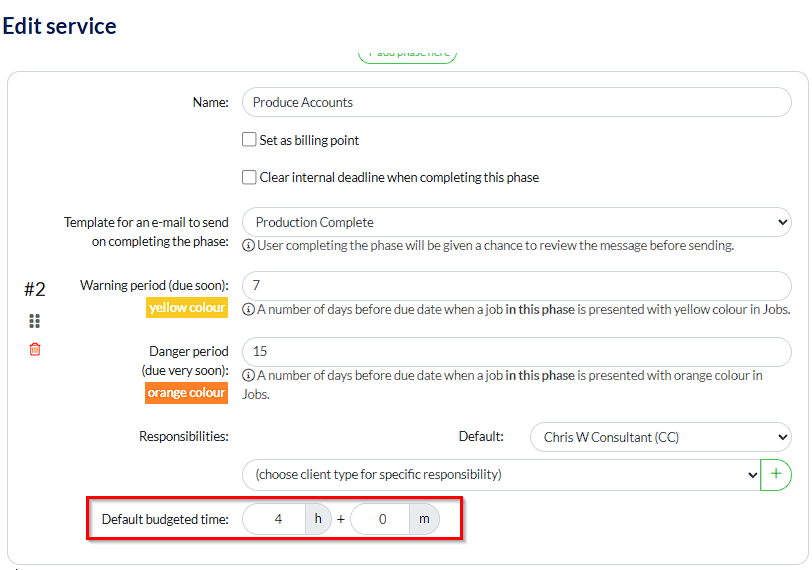Viewport: 812px width, 570px height.
Task: Delete phase #2 with the trash icon
Action: tap(35, 349)
